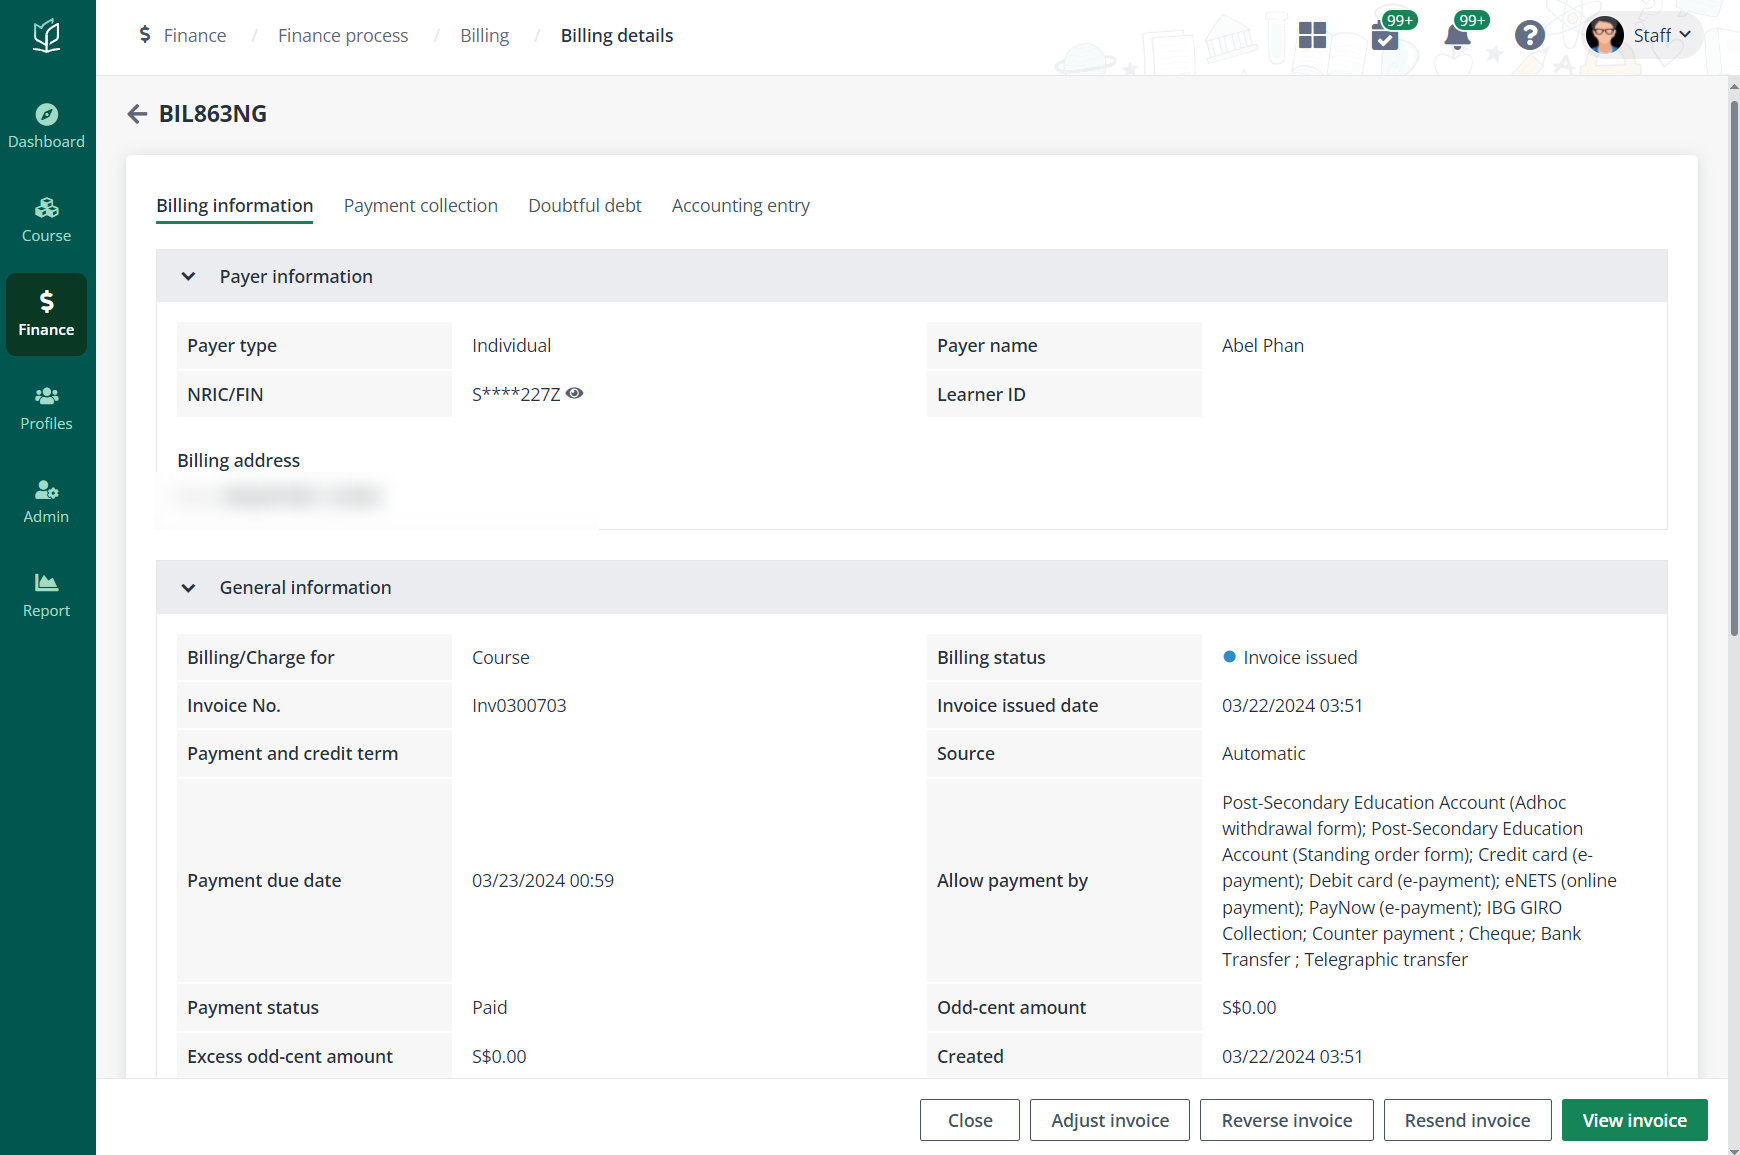Switch to the Doubtful debt tab
This screenshot has width=1740, height=1155.
coord(585,206)
